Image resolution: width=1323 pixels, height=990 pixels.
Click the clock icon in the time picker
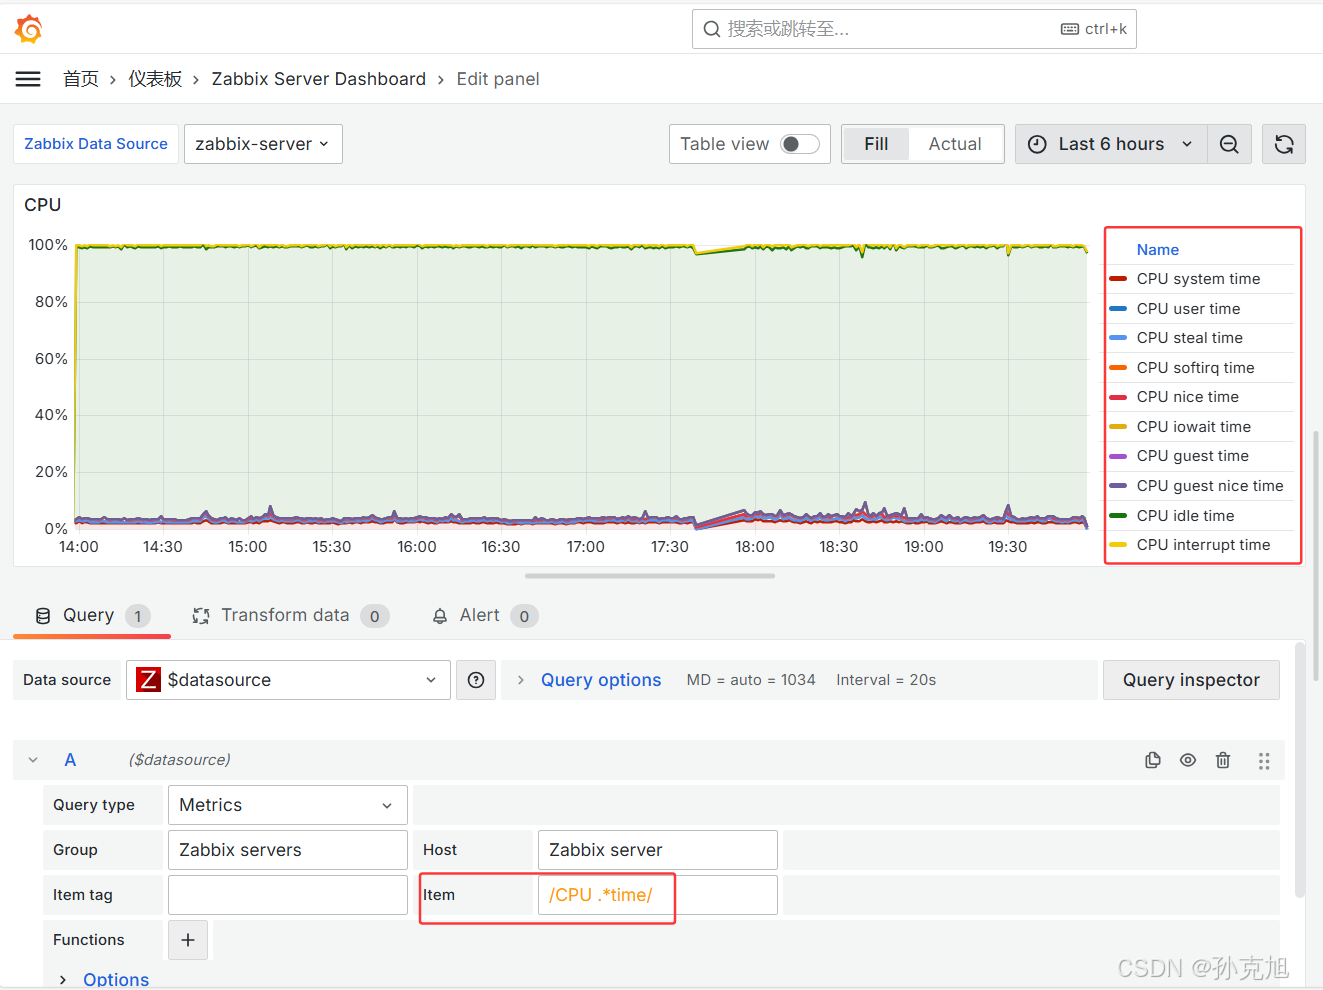(1038, 144)
